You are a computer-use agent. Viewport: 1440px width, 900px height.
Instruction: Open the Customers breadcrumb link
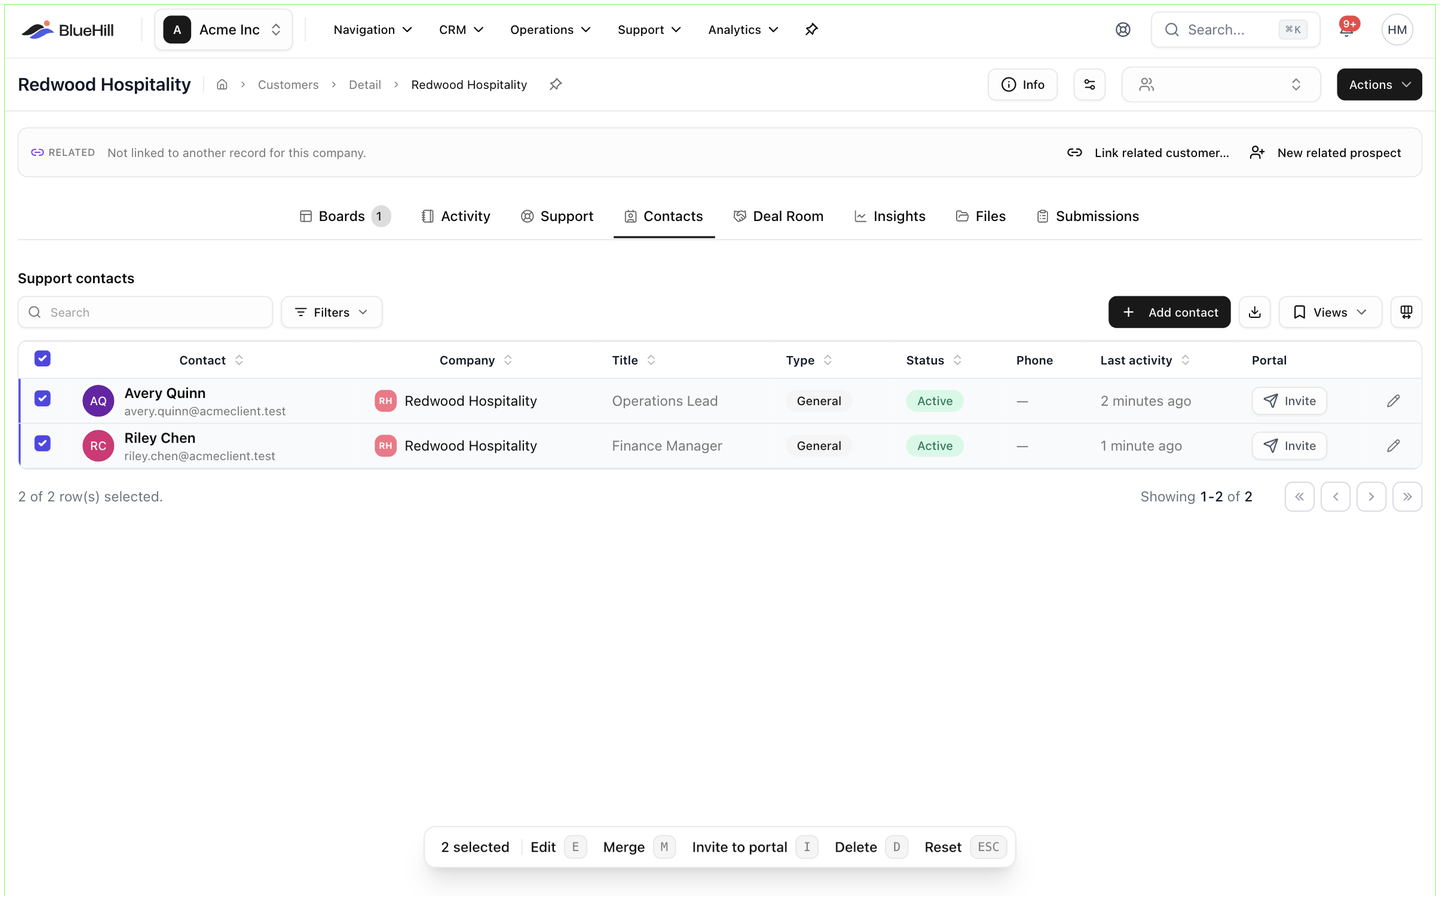pyautogui.click(x=288, y=85)
